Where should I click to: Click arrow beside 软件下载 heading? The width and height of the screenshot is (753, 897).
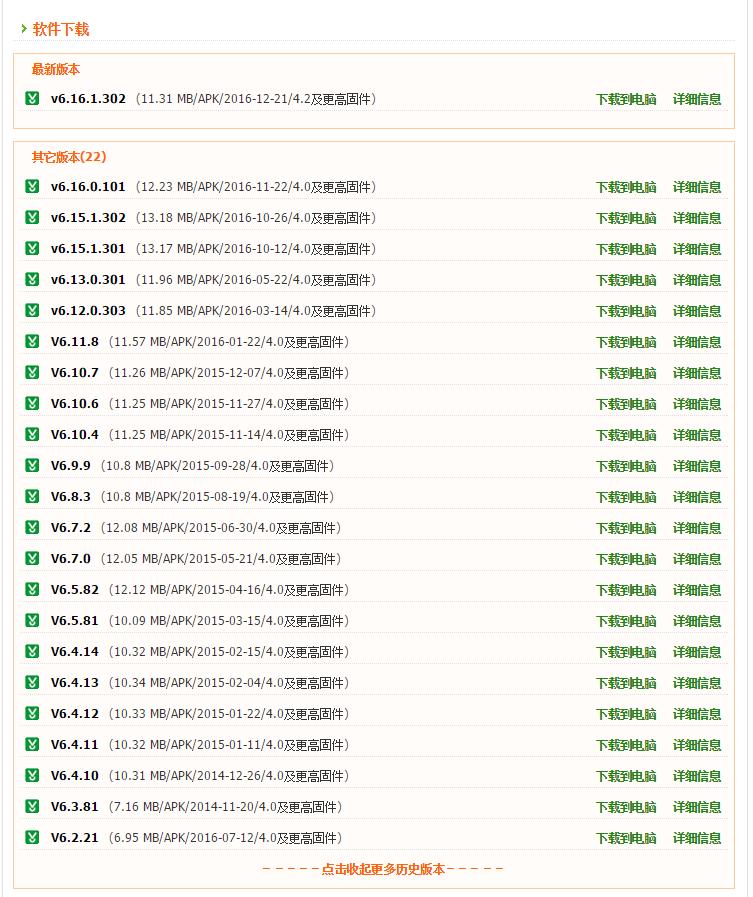coord(24,29)
